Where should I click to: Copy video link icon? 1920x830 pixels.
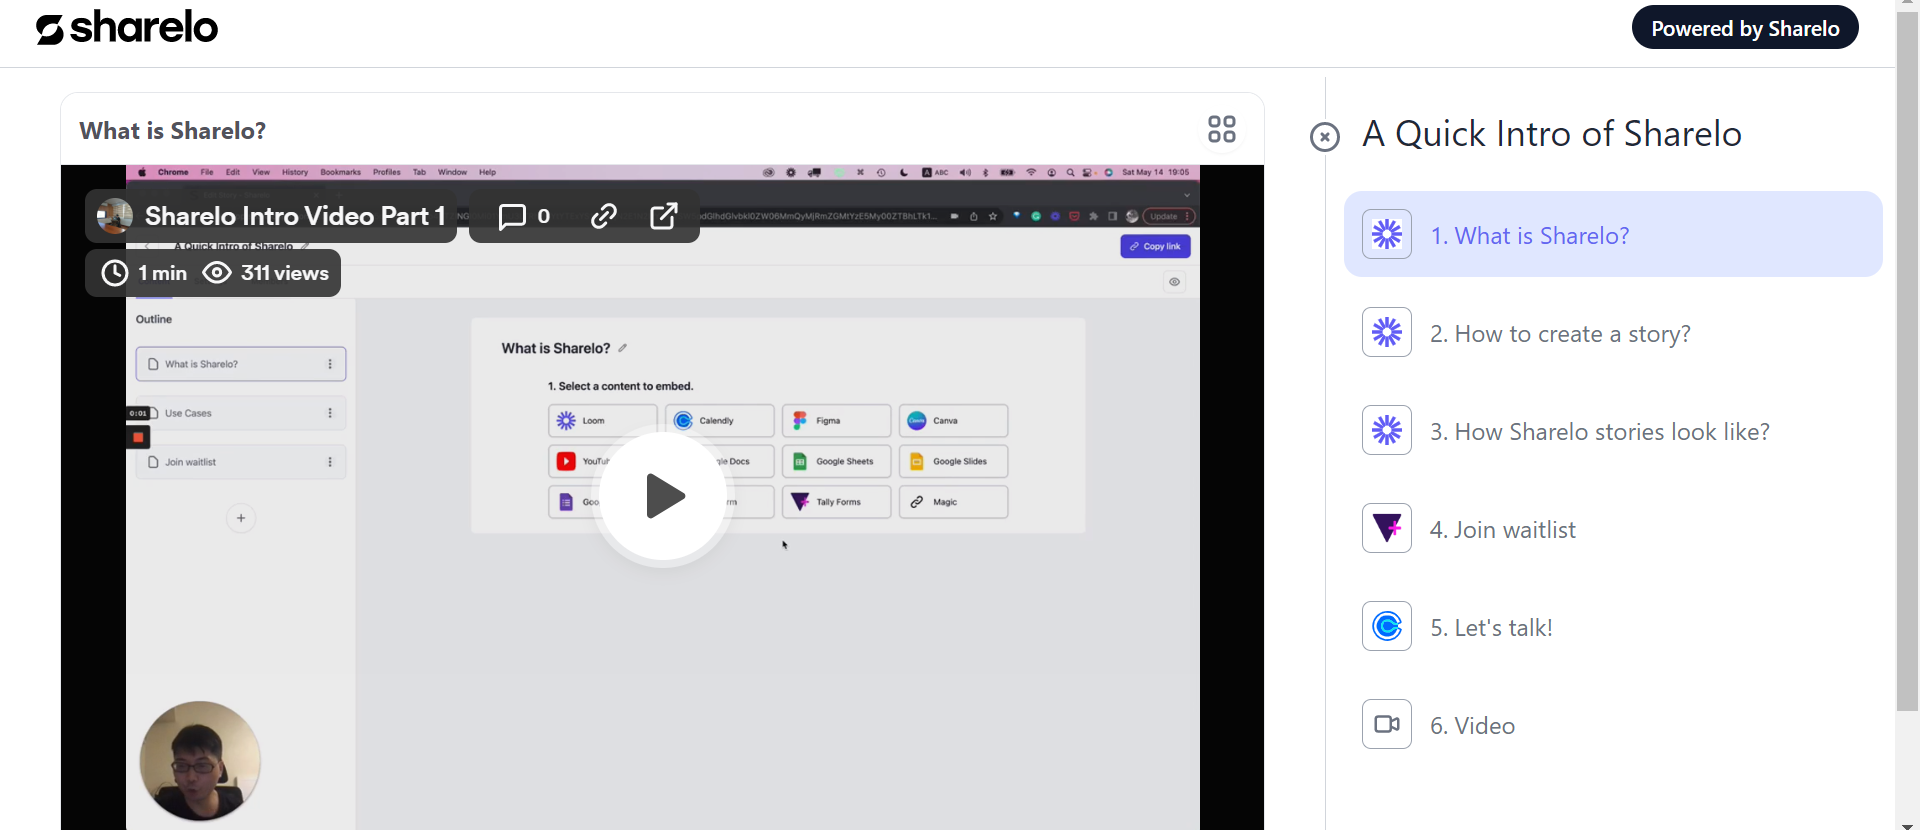[604, 216]
